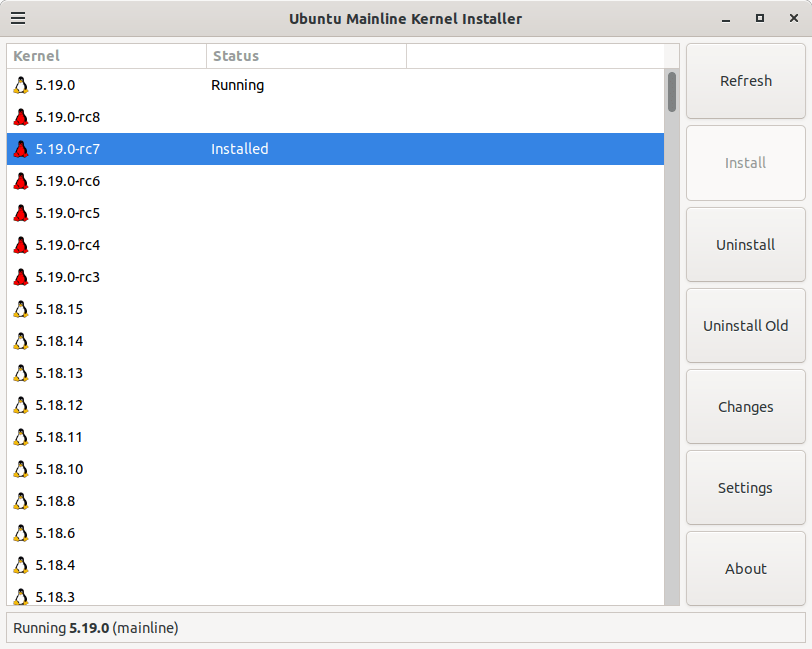Click the Tux icon beside kernel 5.18.8
Viewport: 812px width, 649px height.
21,501
